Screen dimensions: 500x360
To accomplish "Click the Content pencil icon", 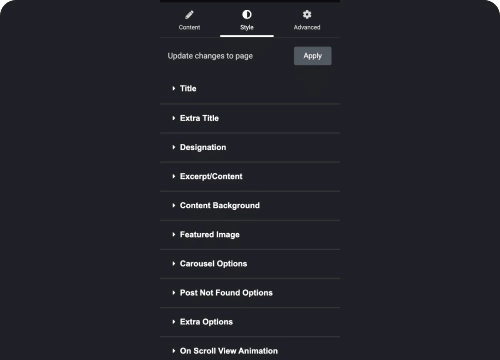I will click(189, 15).
